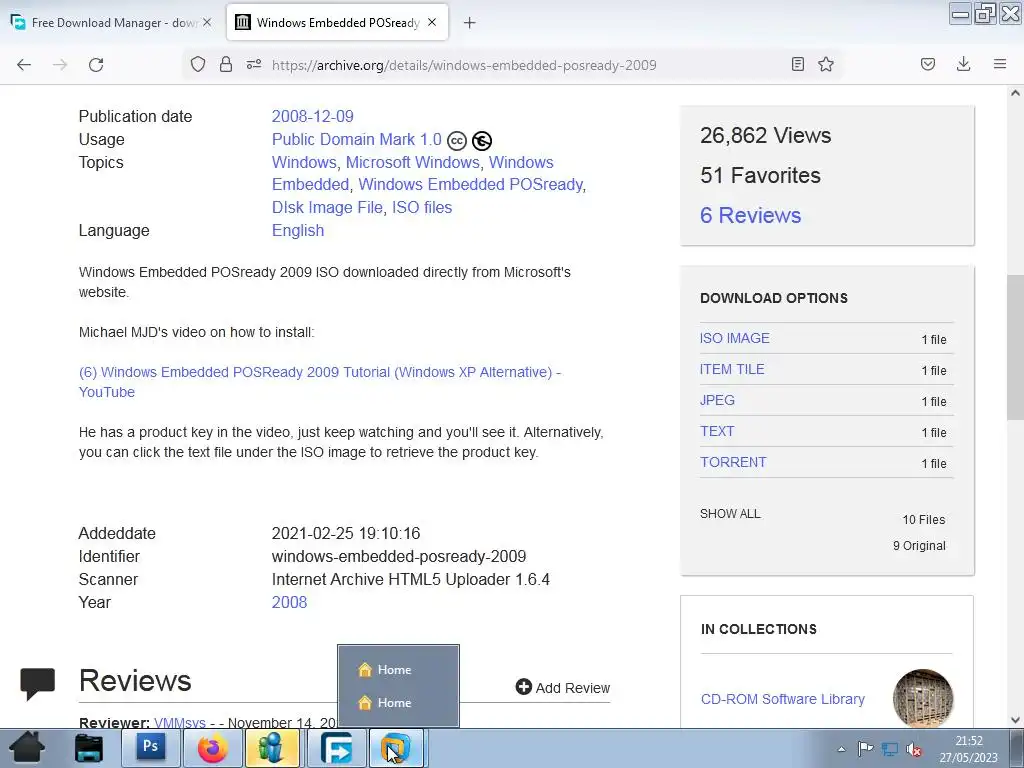1024x768 pixels.
Task: Select the second Home item in popup
Action: (x=398, y=703)
